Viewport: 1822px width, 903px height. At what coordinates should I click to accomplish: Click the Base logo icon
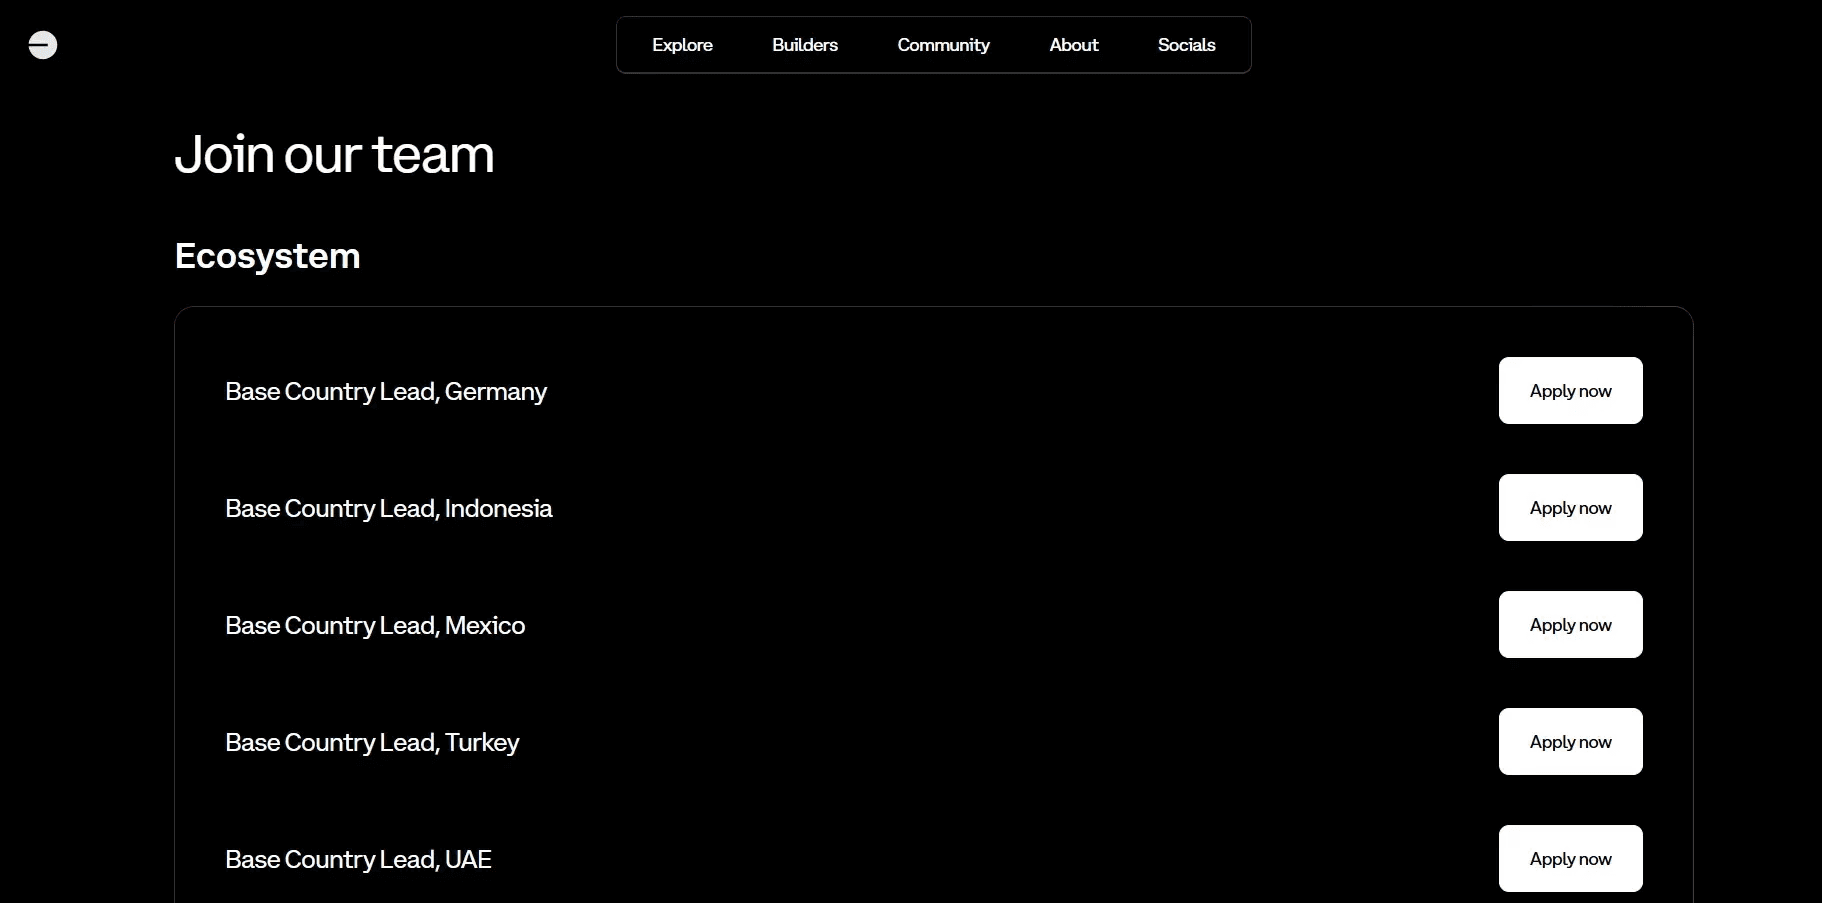tap(43, 45)
